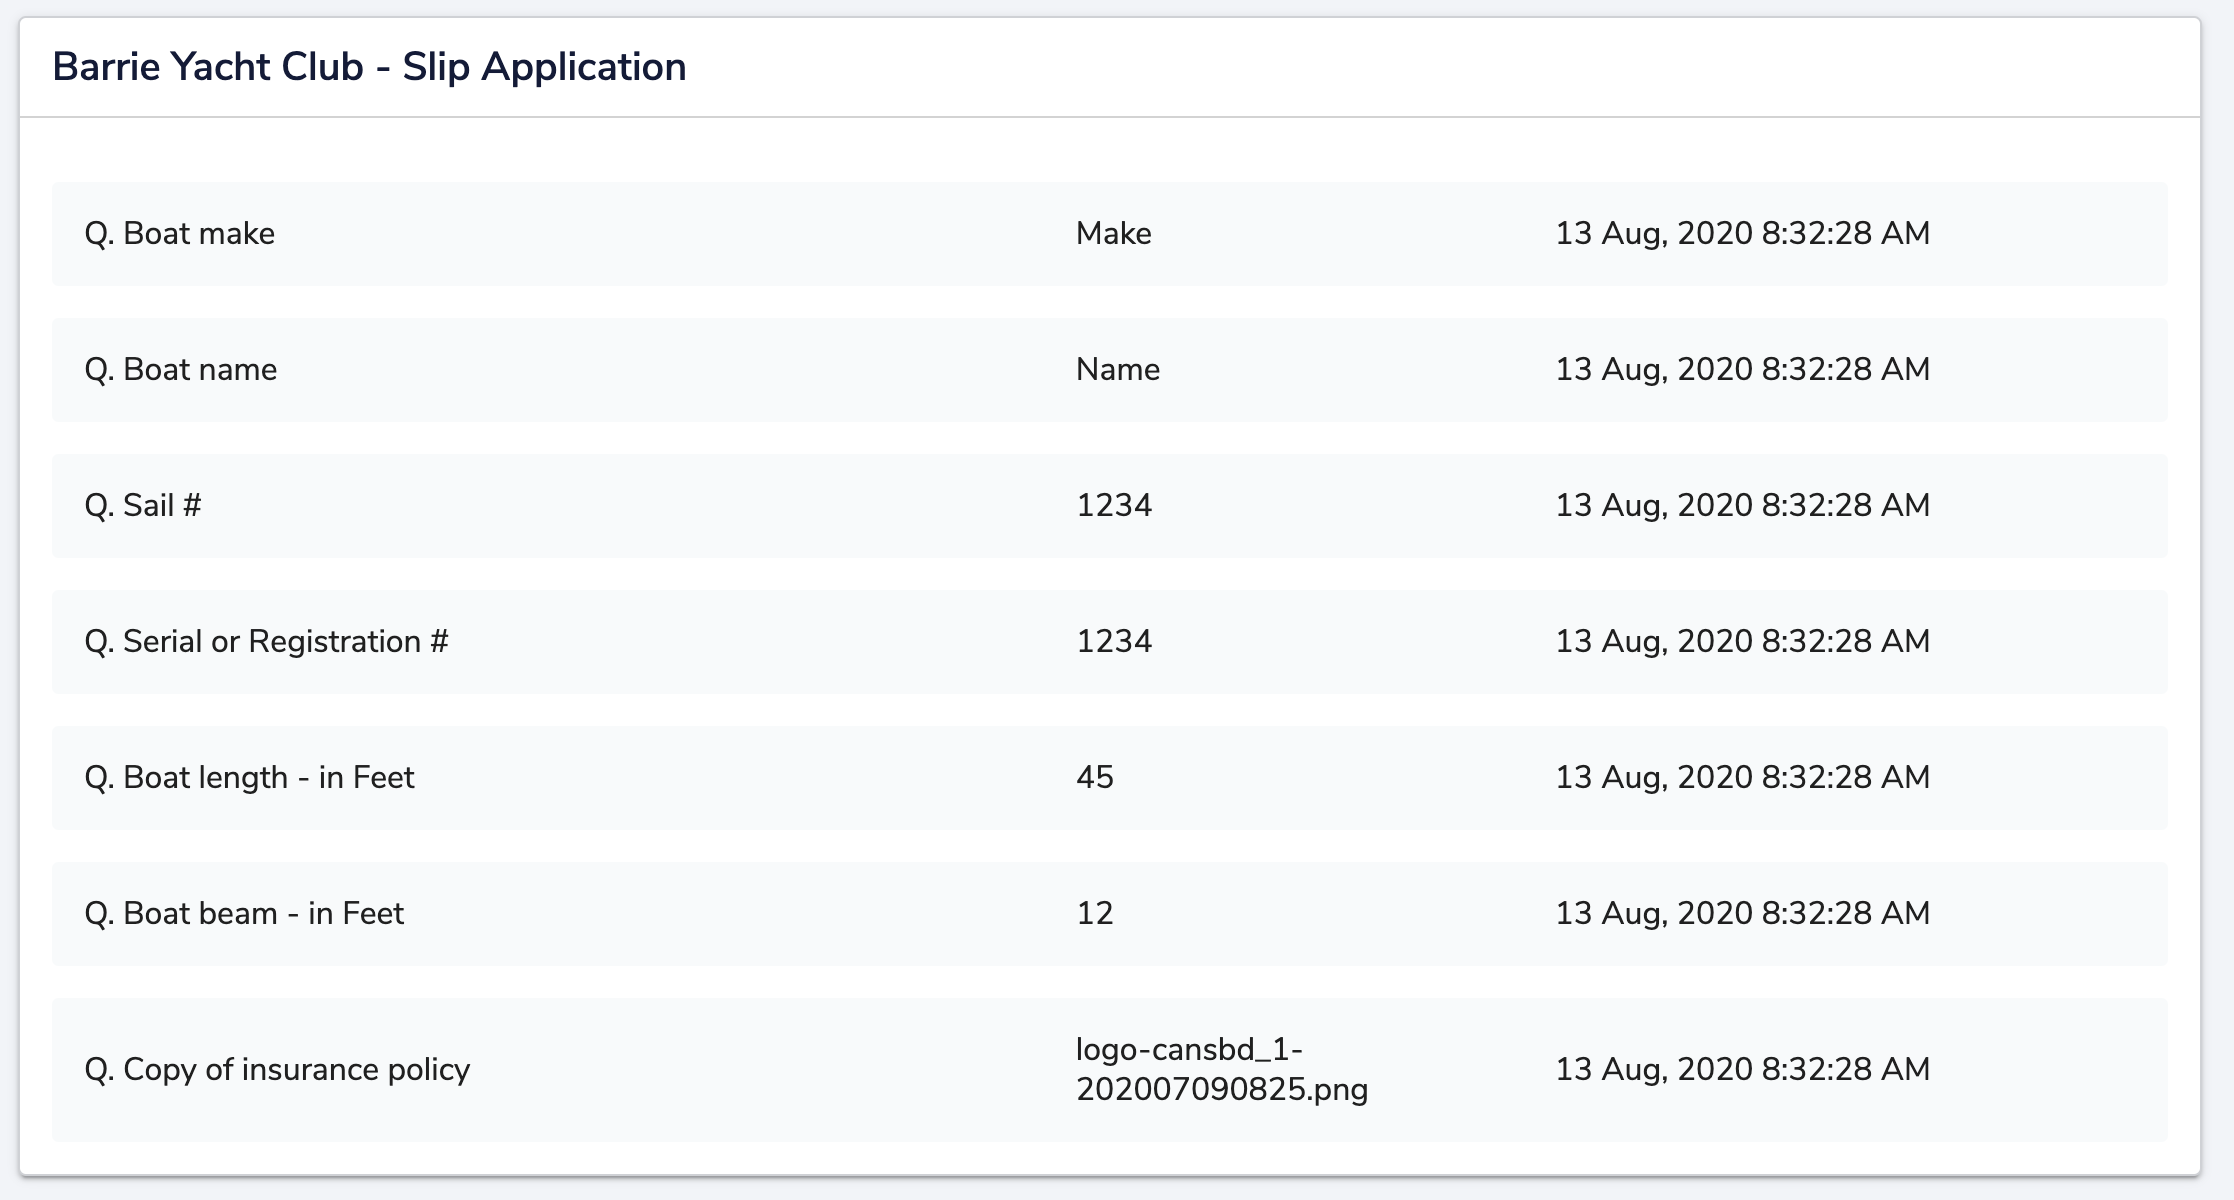Select the Q. Boat make question

tap(180, 233)
